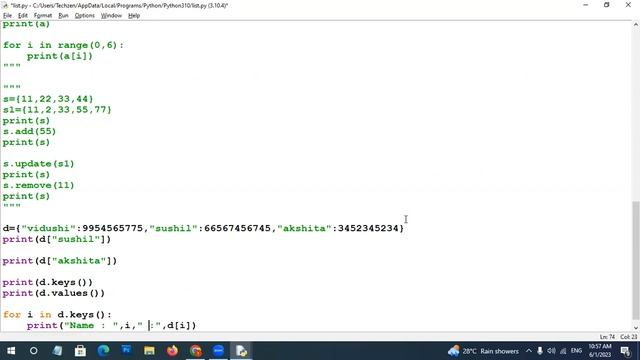Select Python IDLE taskbar icon

click(241, 351)
